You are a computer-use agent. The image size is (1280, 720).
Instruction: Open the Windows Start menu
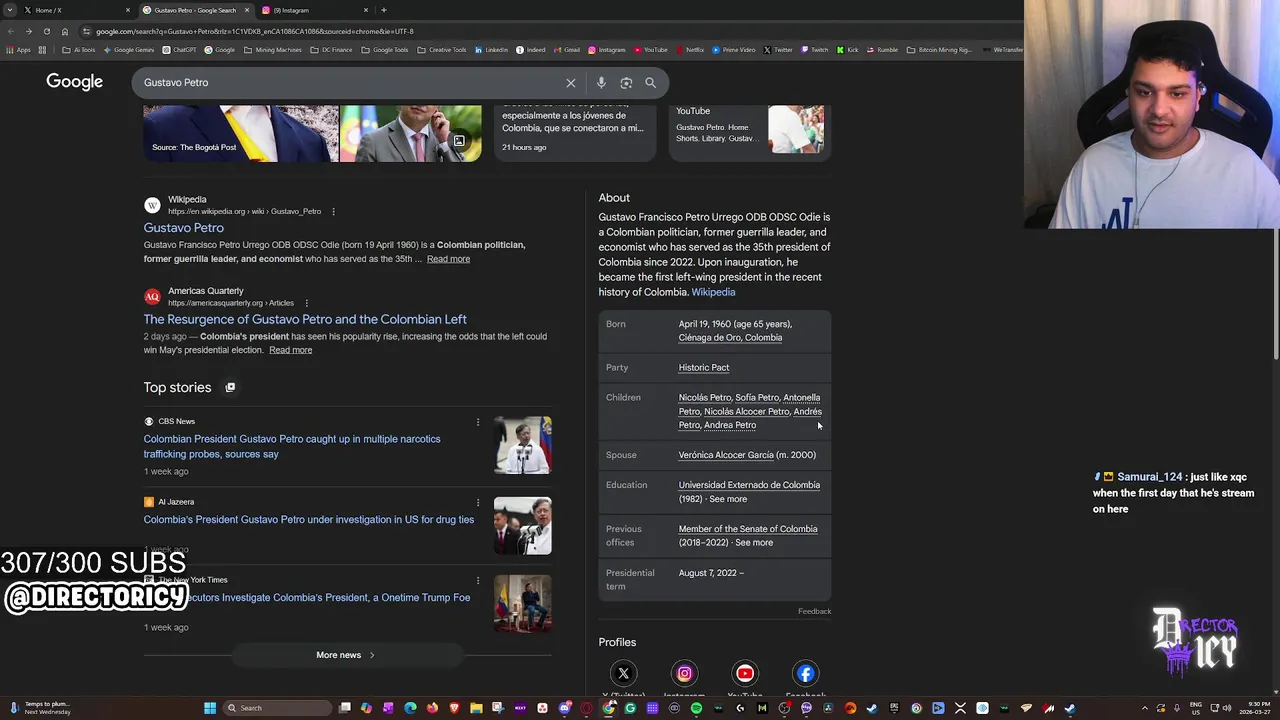tap(210, 708)
